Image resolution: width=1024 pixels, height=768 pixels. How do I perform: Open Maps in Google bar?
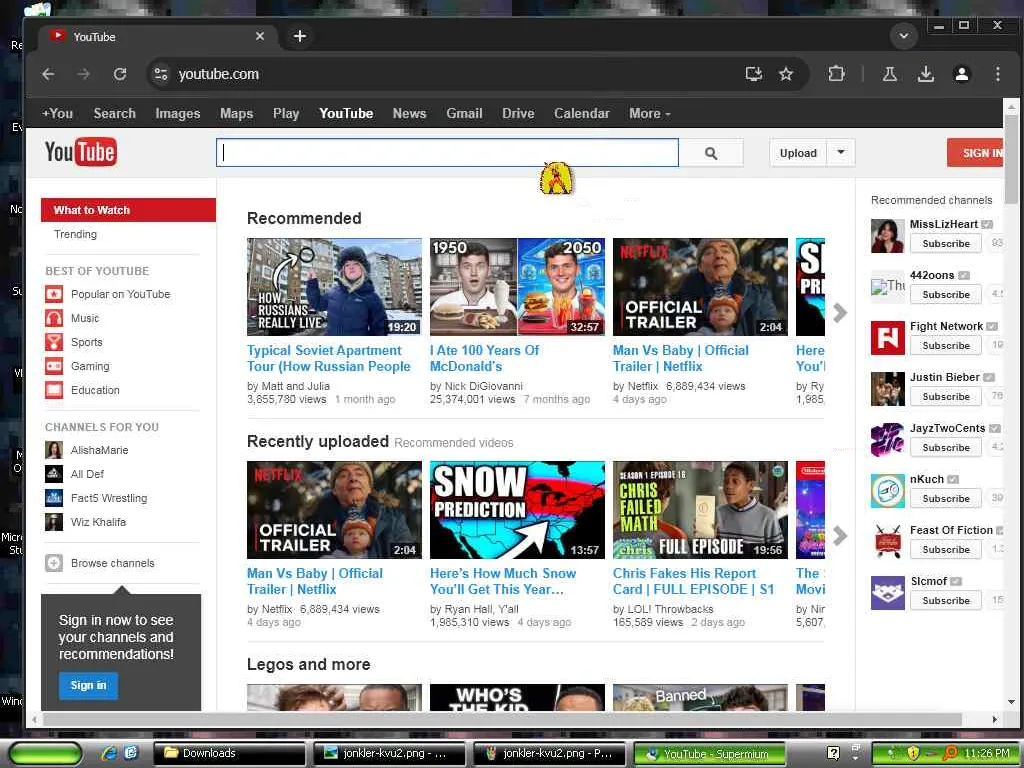(x=236, y=114)
